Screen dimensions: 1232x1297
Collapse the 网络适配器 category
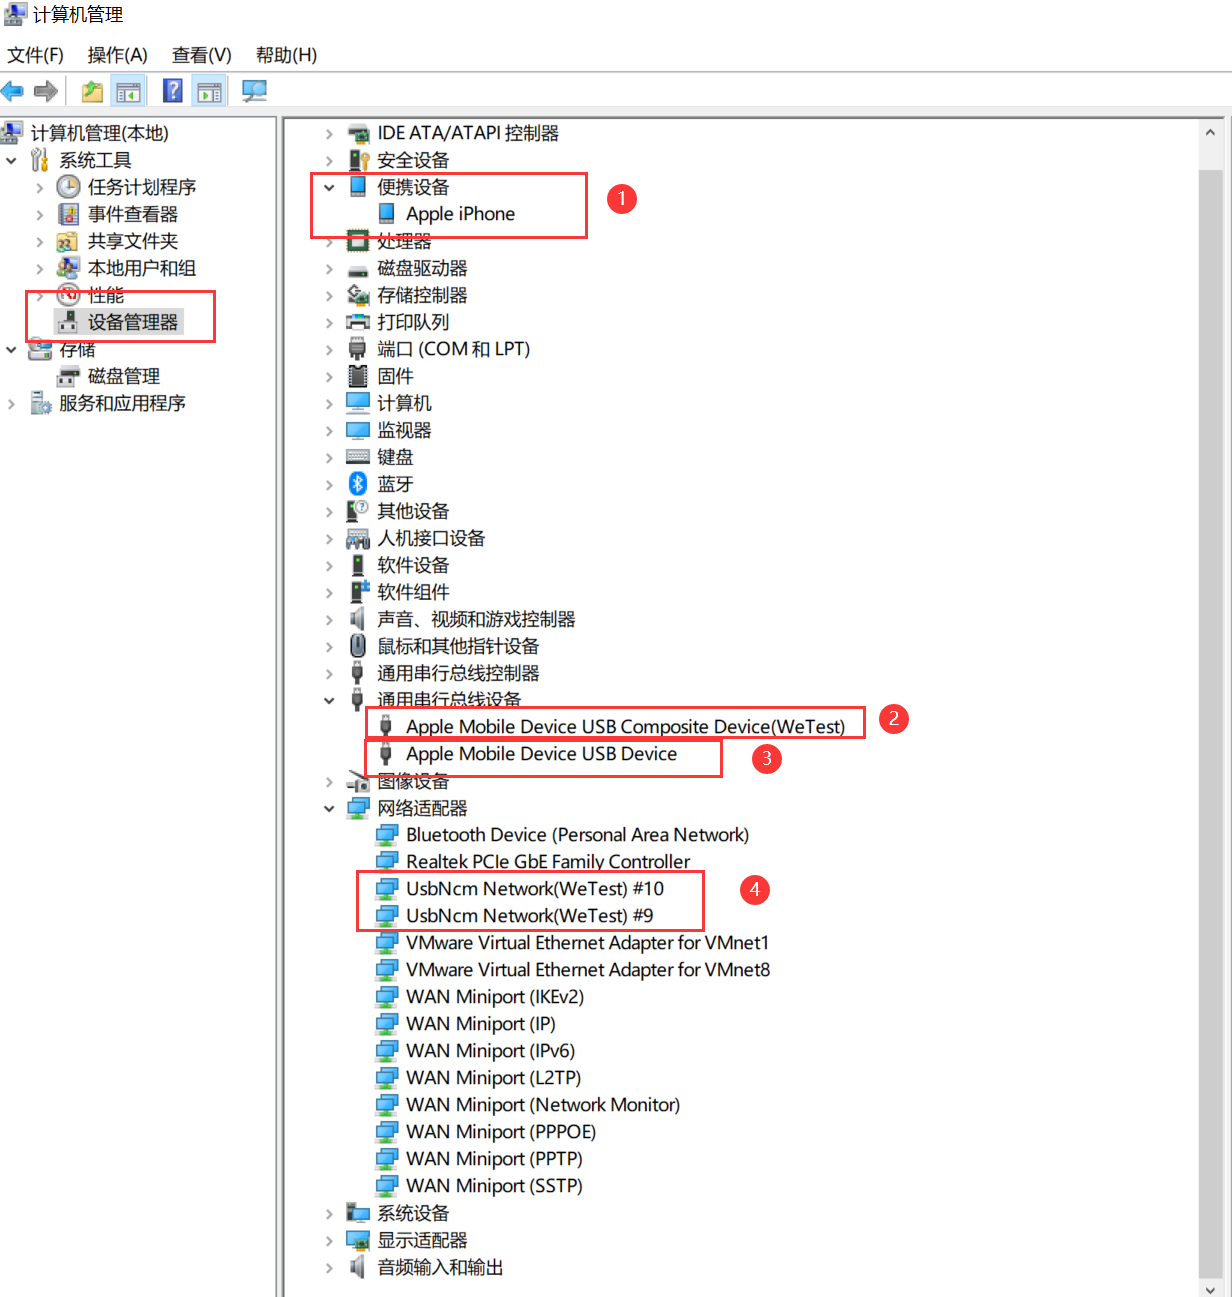click(329, 808)
